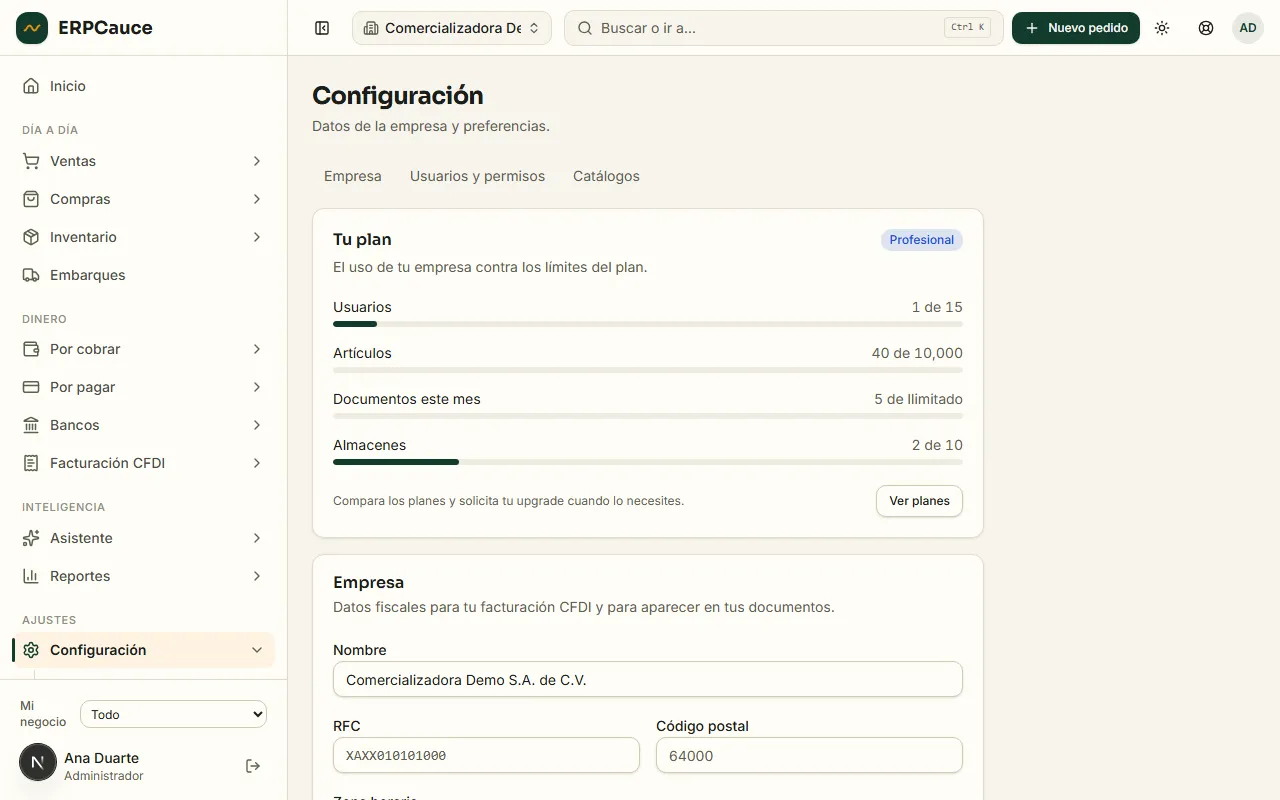The width and height of the screenshot is (1280, 800).
Task: Collapse the Configuración section chevron
Action: point(257,650)
